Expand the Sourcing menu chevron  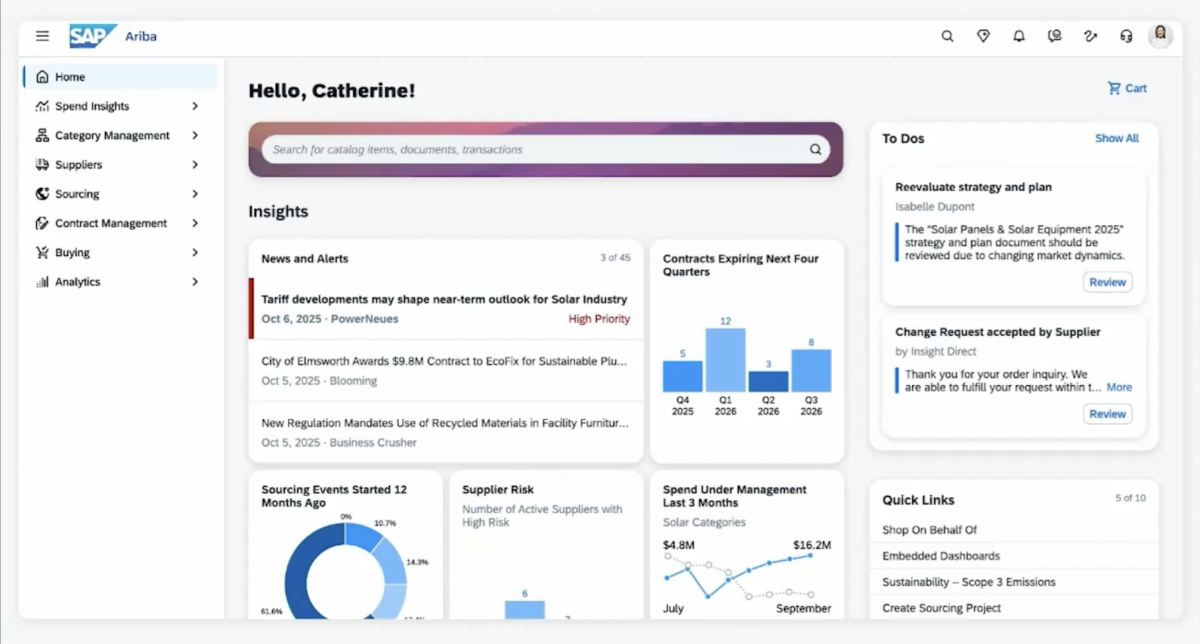(x=195, y=194)
